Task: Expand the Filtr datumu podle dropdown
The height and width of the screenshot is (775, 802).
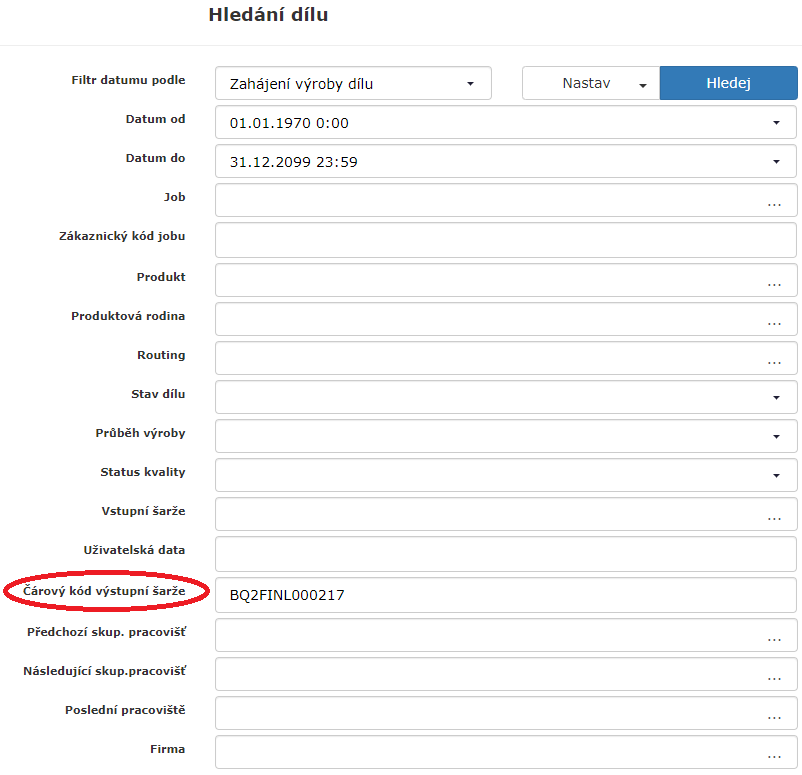Action: coord(470,84)
